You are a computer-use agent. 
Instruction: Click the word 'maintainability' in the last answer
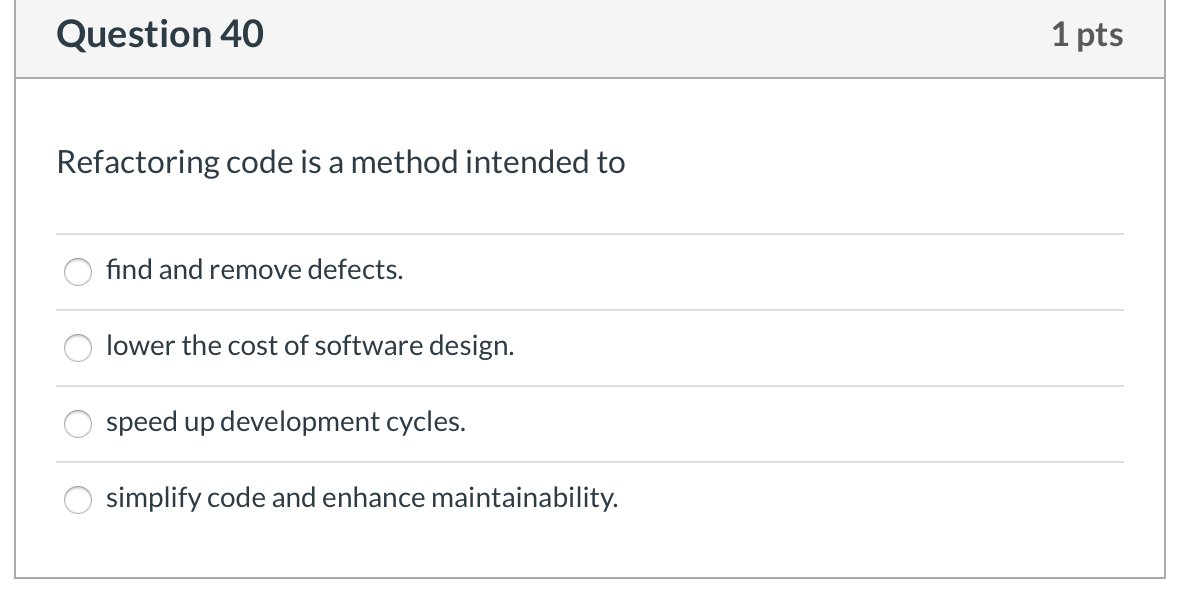click(521, 498)
